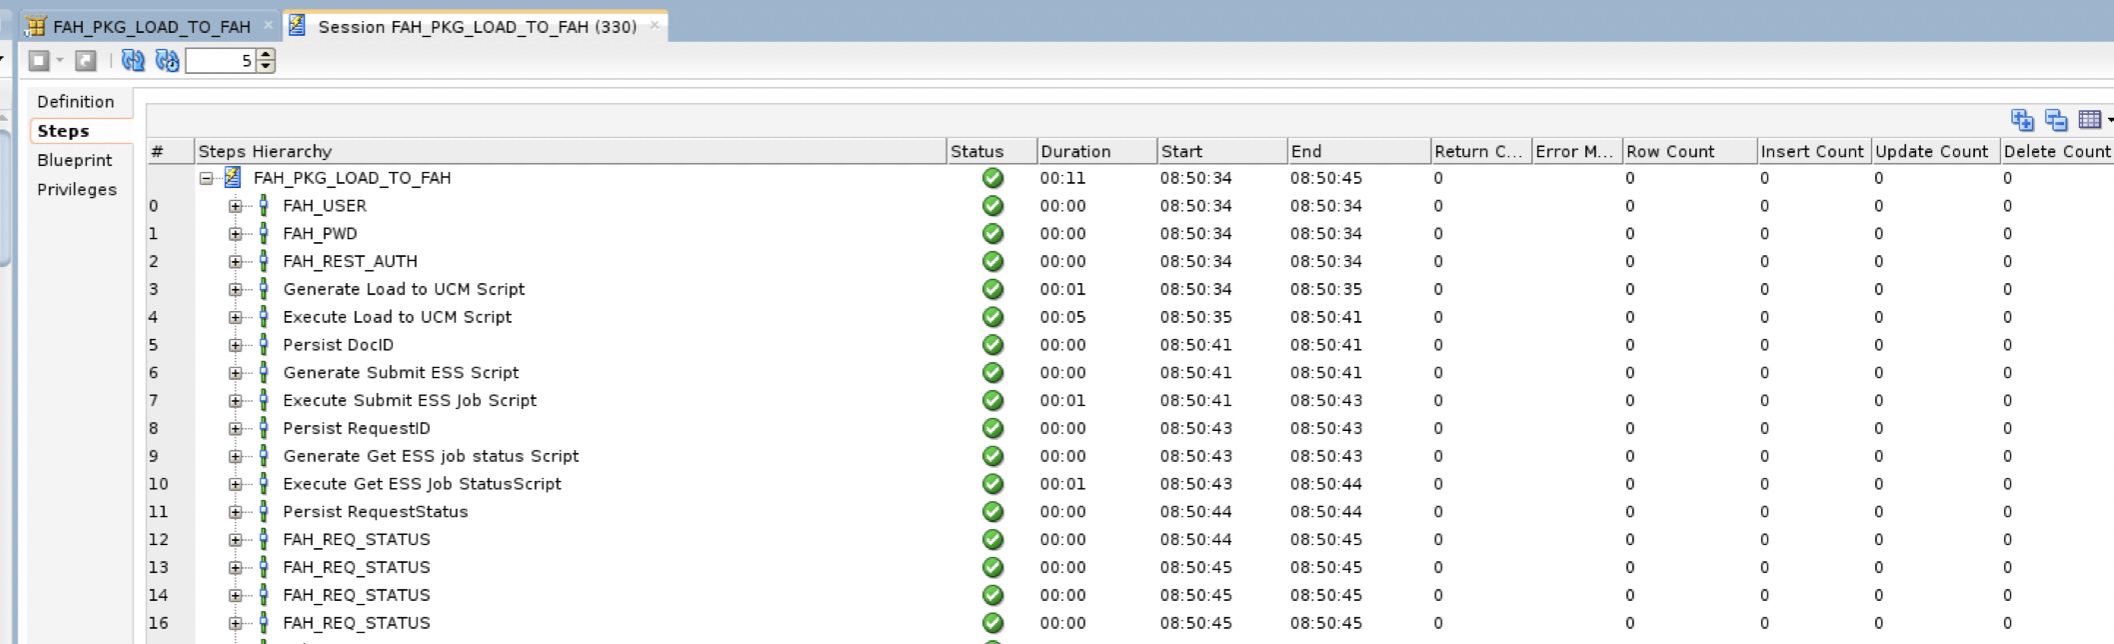Click the refresh interval field showing 5

click(221, 61)
